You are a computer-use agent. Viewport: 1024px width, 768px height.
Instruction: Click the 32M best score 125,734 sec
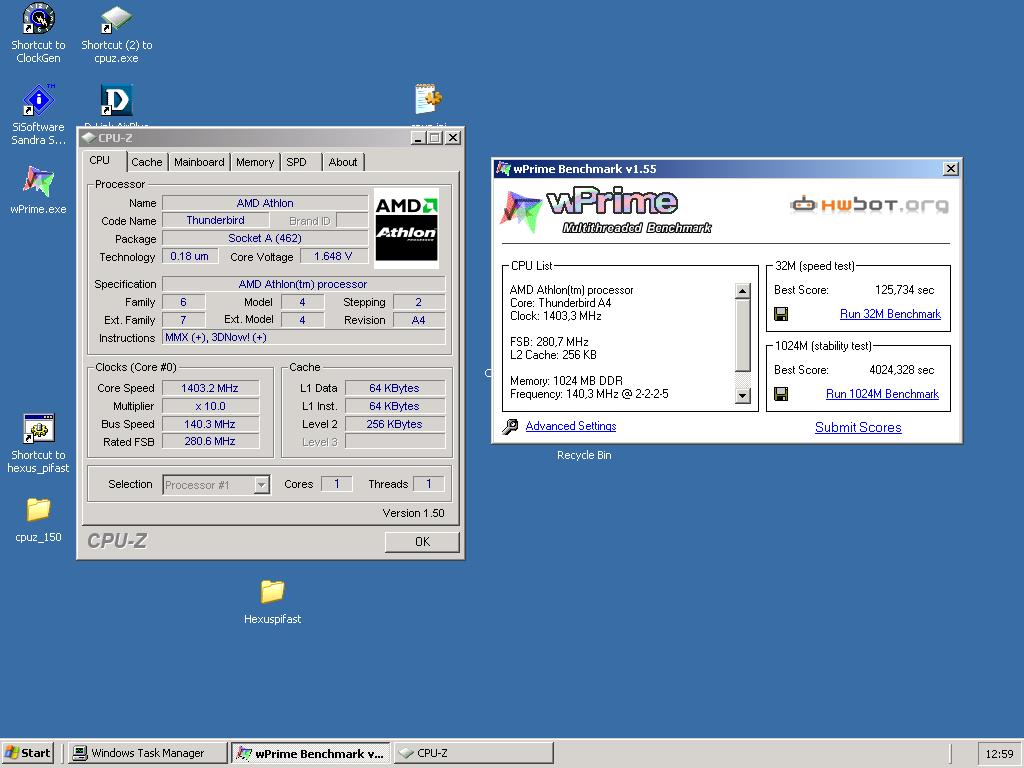click(x=904, y=290)
